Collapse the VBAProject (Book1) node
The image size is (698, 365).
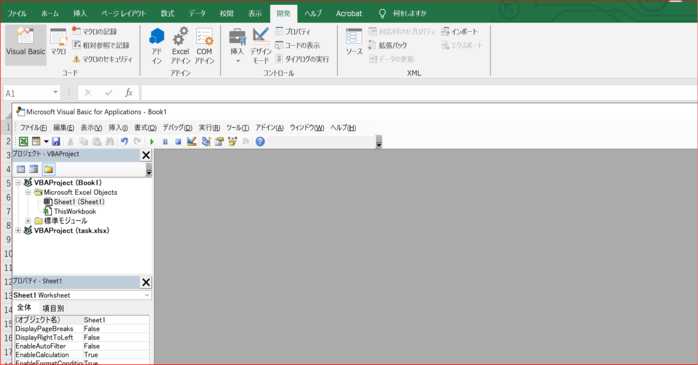tap(18, 182)
